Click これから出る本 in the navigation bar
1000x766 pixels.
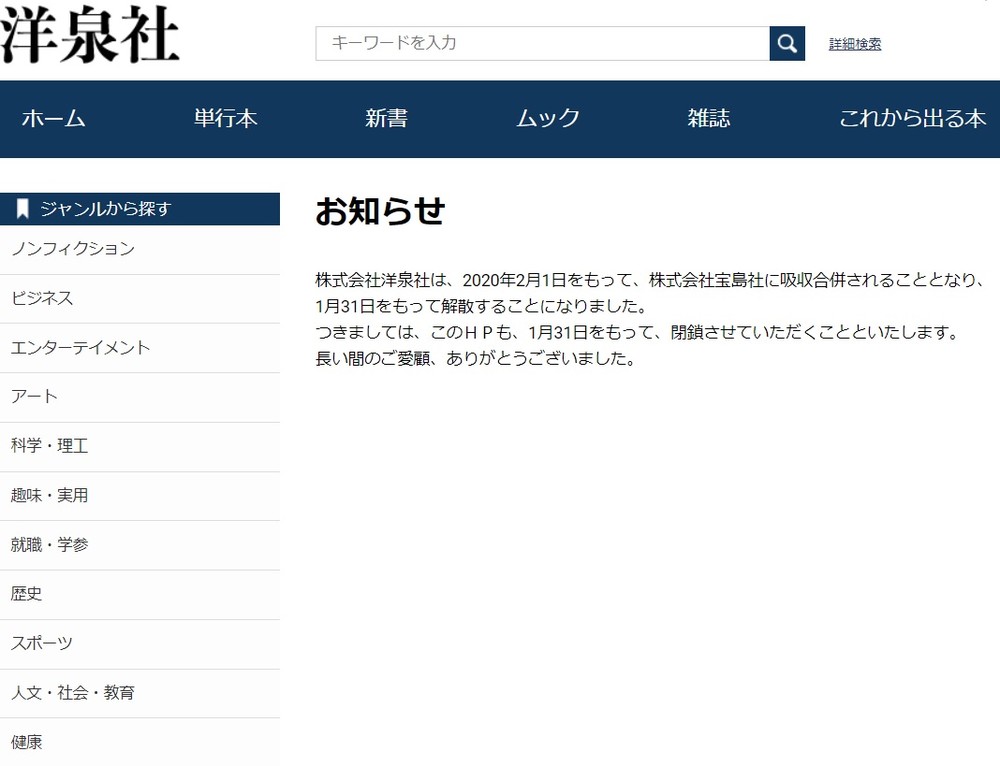point(912,119)
